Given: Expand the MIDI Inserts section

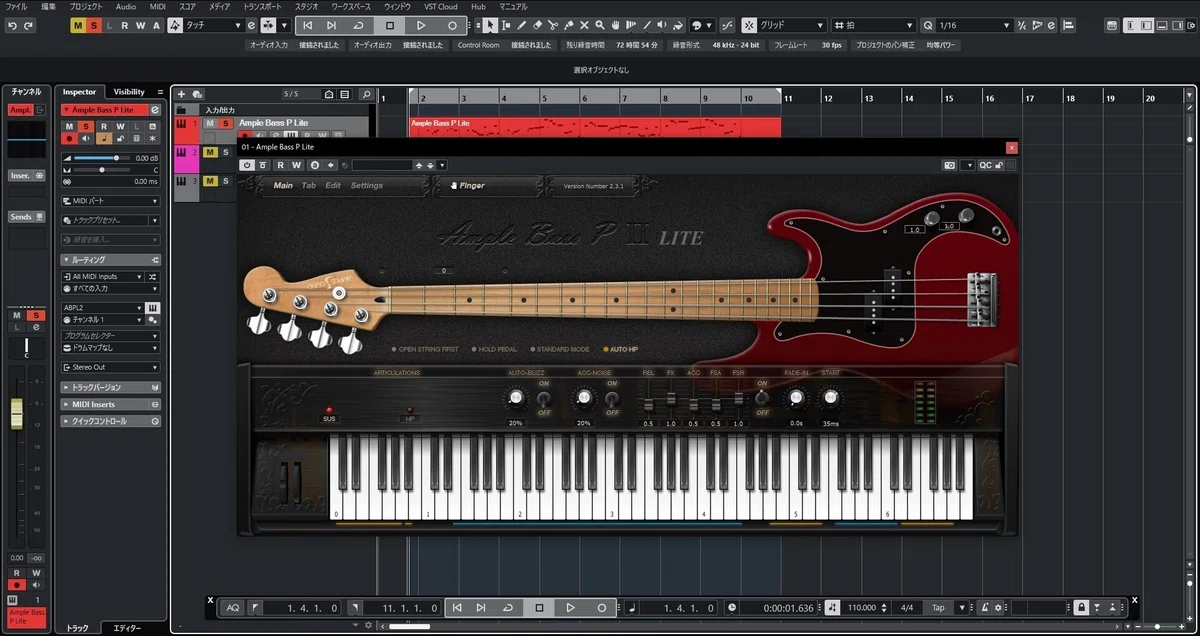Looking at the screenshot, I should (x=110, y=404).
